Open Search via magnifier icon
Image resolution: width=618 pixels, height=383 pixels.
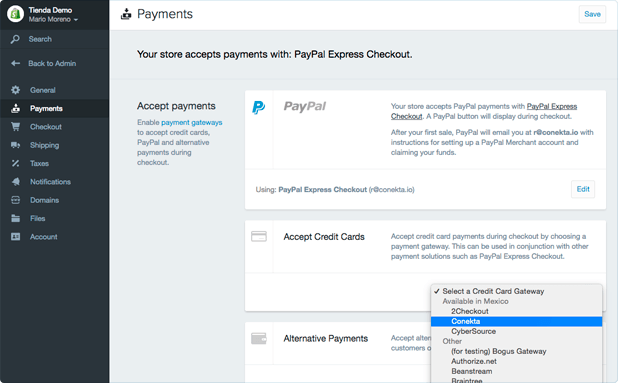click(15, 39)
